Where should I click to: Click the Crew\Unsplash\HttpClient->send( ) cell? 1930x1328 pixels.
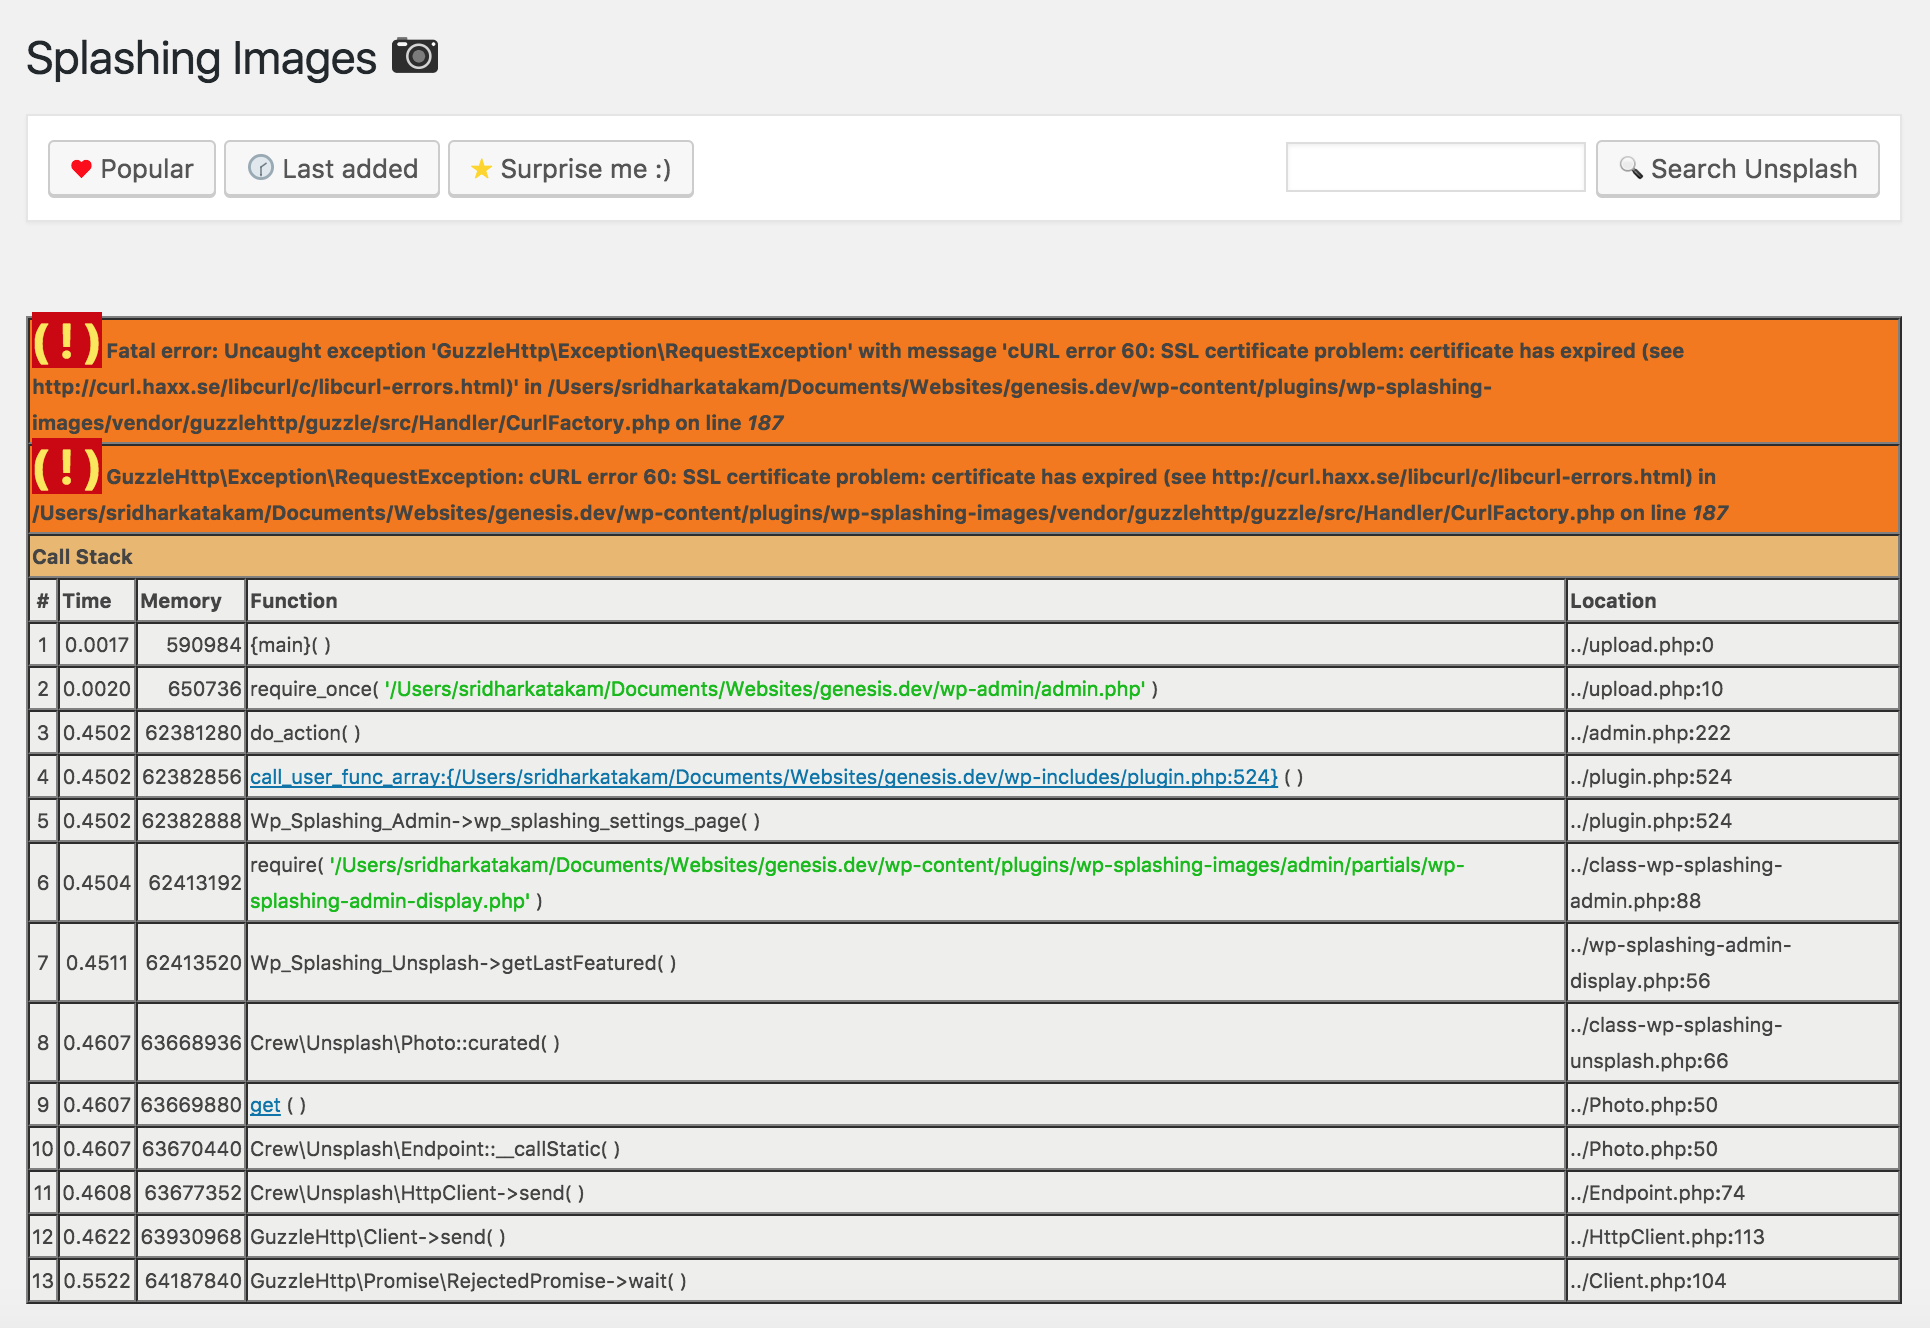point(906,1193)
